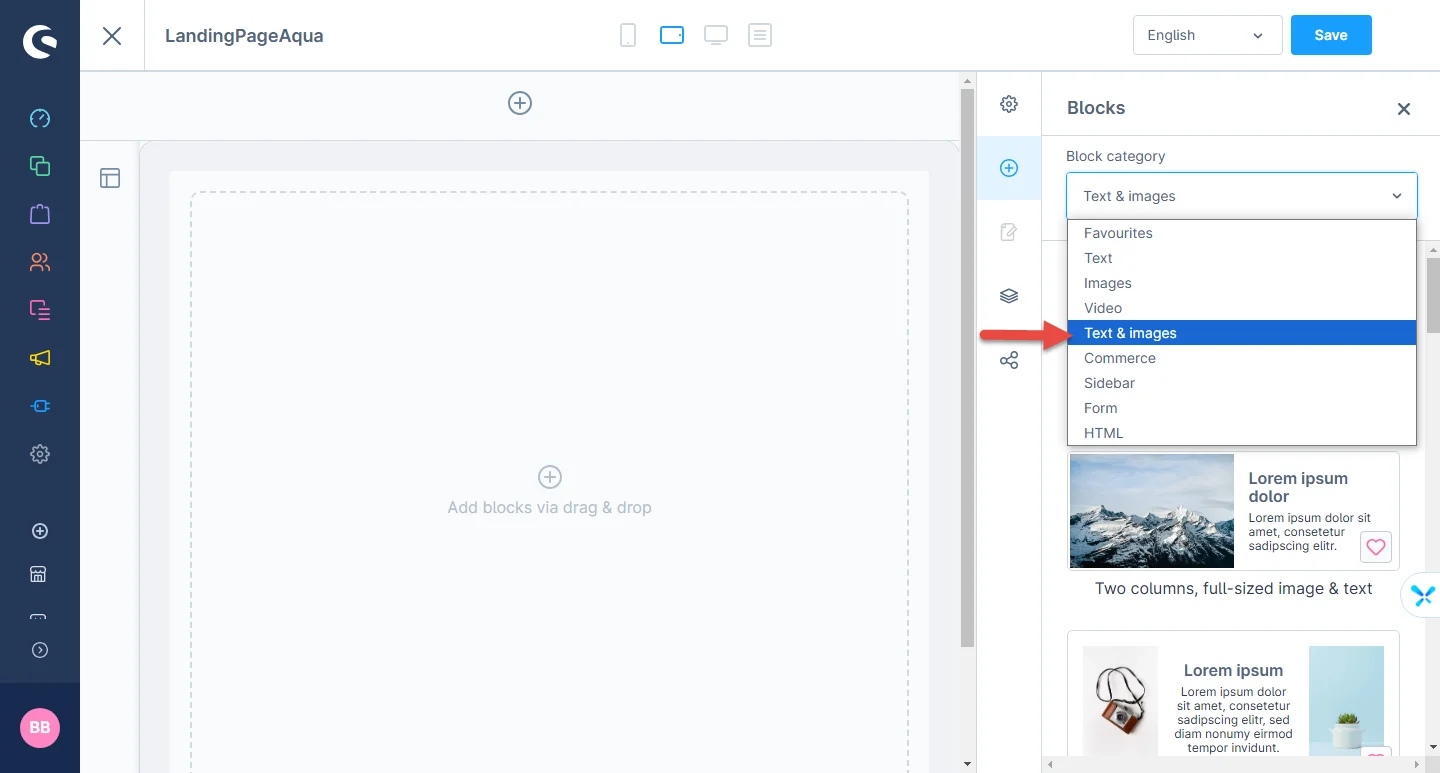Toggle form view preview mode
Viewport: 1440px width, 773px height.
click(x=760, y=36)
